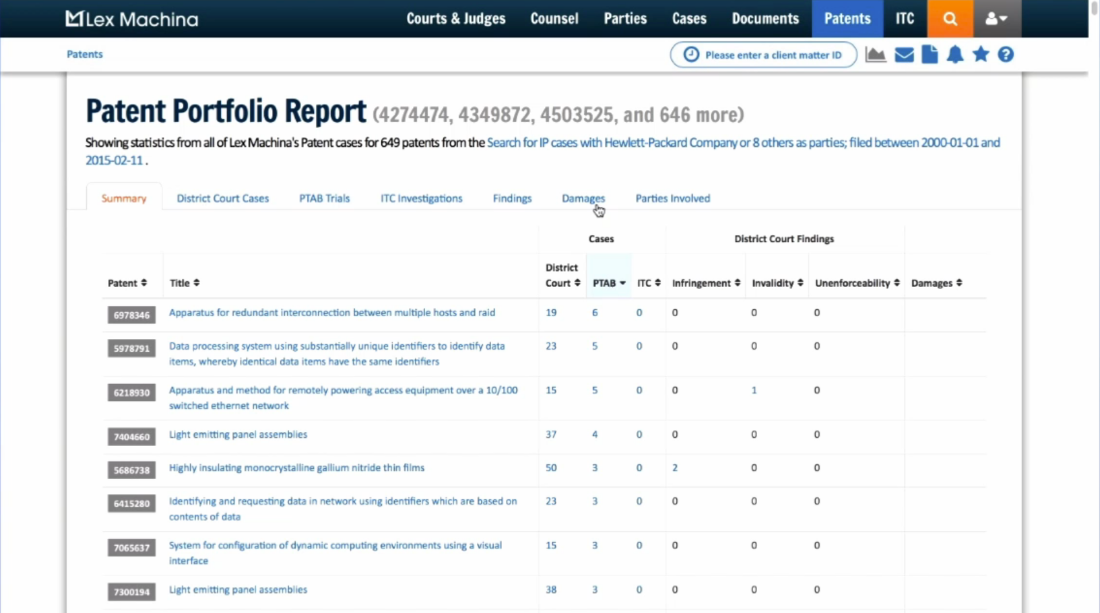Open the help question mark icon

pyautogui.click(x=1006, y=55)
